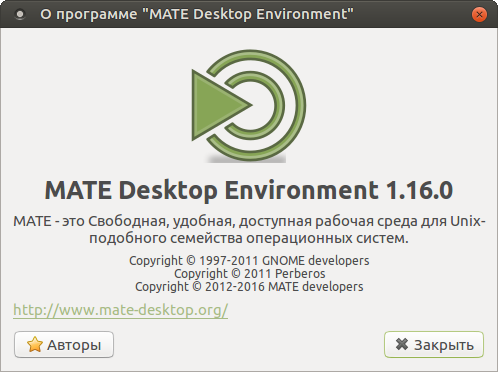The image size is (498, 372).
Task: Click the green MATE logo image
Action: click(x=249, y=106)
